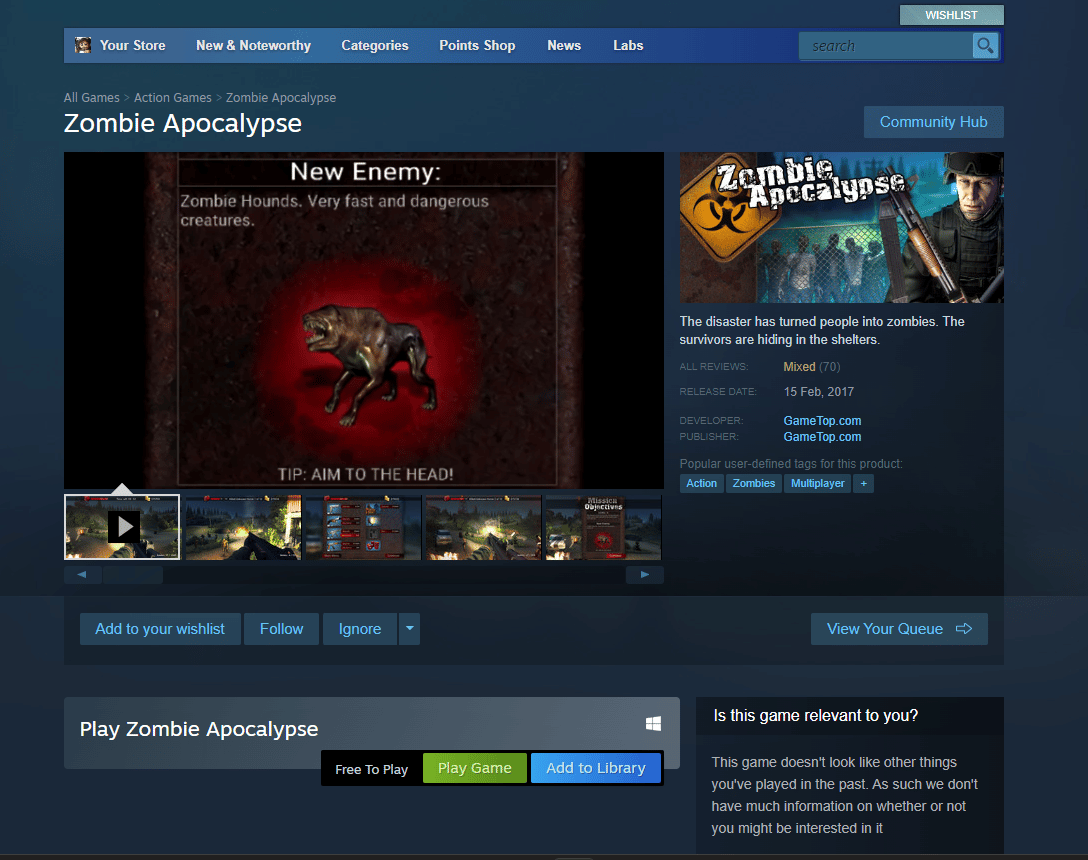The image size is (1088, 860).
Task: Open the Community Hub
Action: click(933, 122)
